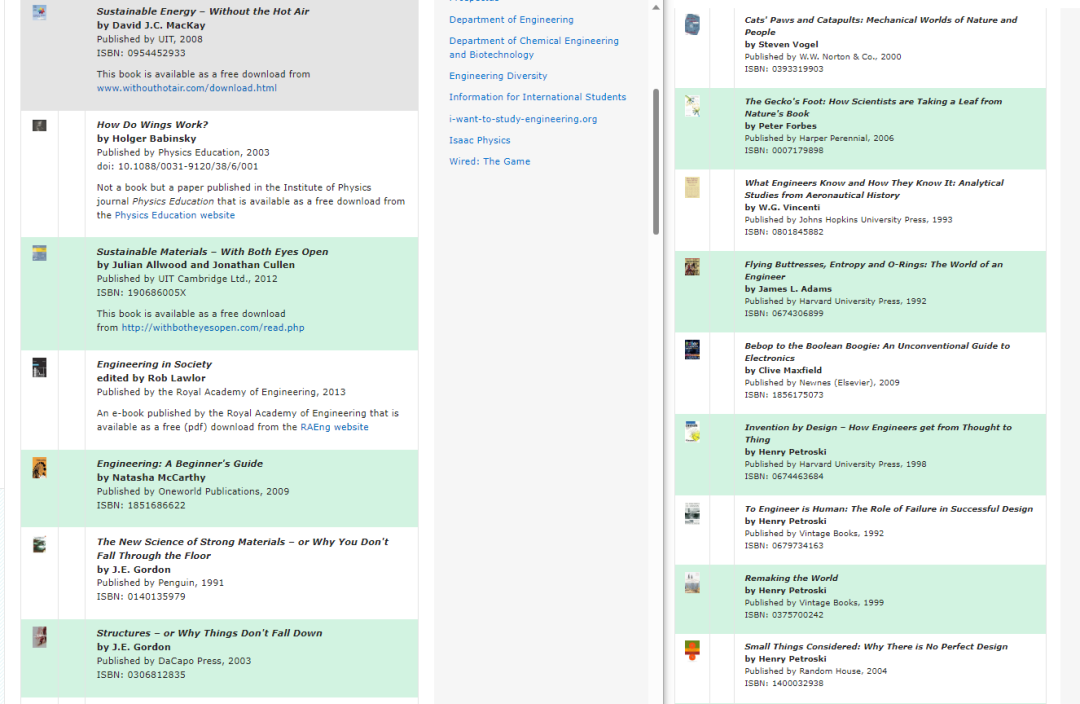Click the author line 'by David J.C. MacKay'

(151, 25)
